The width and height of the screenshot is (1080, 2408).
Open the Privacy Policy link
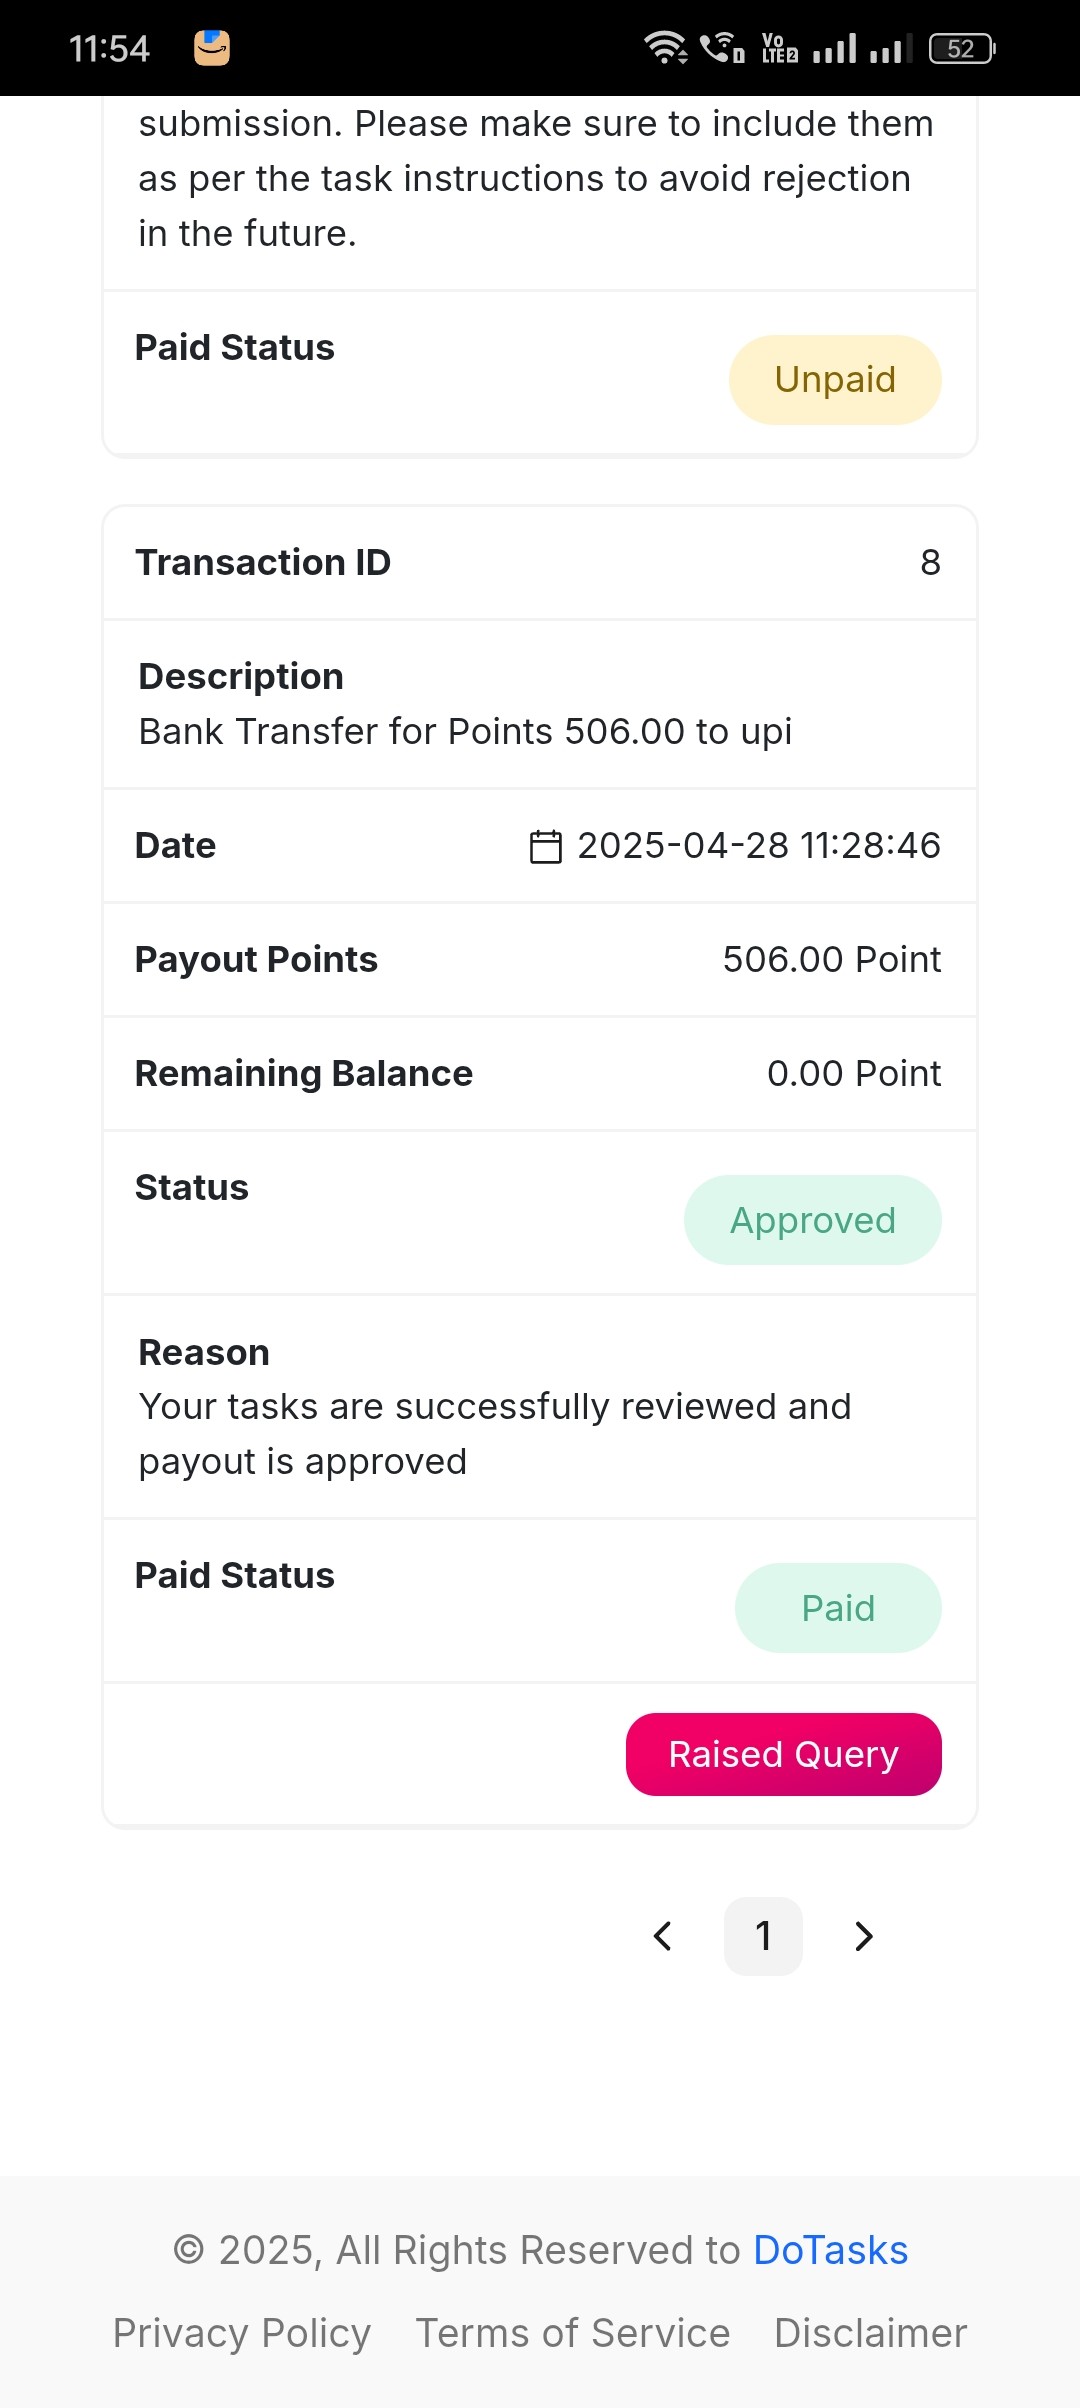(x=241, y=2333)
